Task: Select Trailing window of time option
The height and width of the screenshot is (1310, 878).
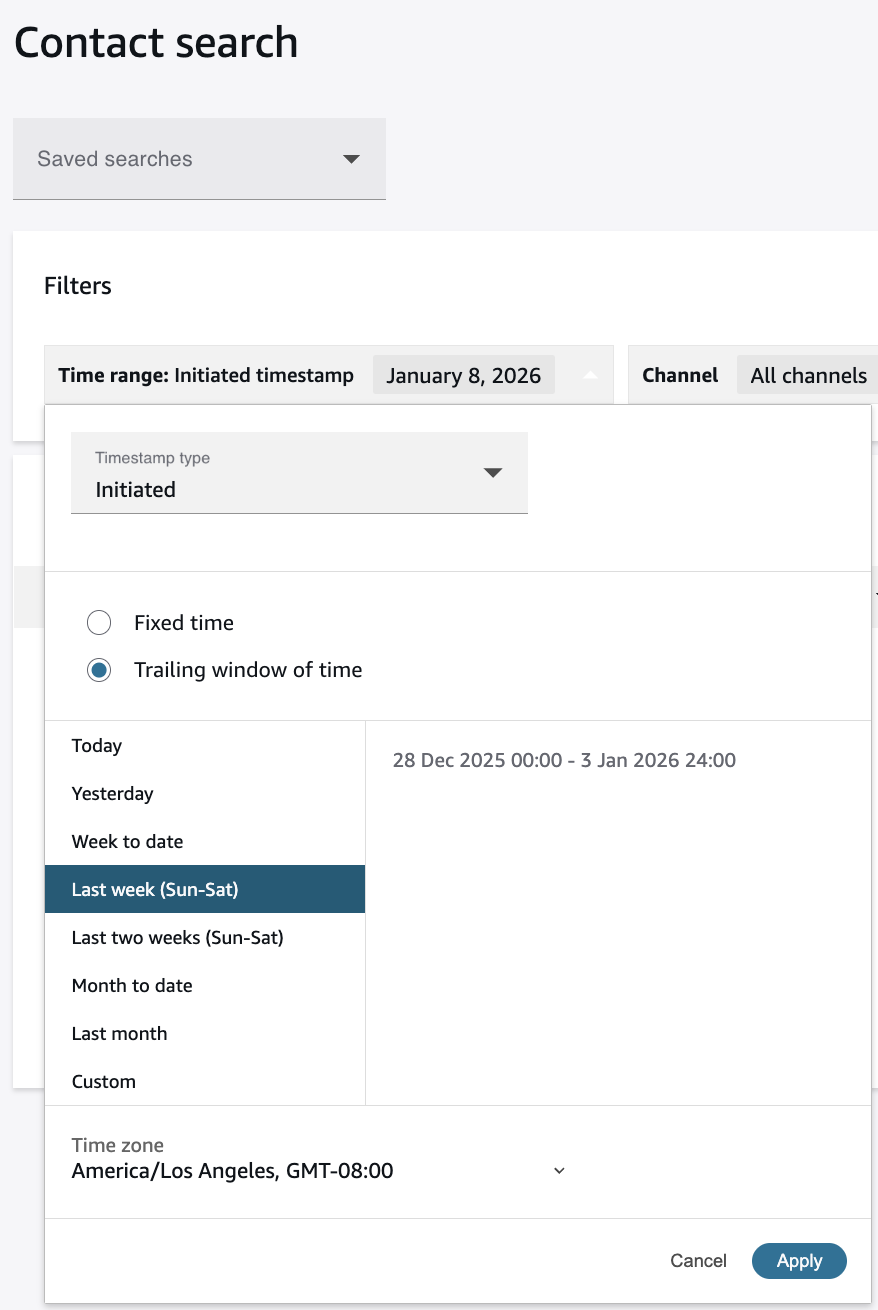Action: click(99, 670)
